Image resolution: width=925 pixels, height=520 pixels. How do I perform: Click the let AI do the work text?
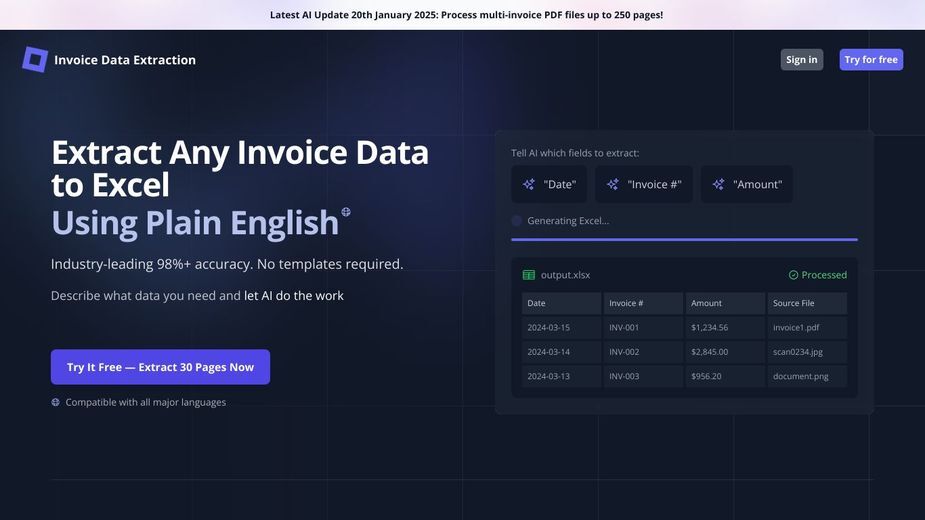point(294,296)
